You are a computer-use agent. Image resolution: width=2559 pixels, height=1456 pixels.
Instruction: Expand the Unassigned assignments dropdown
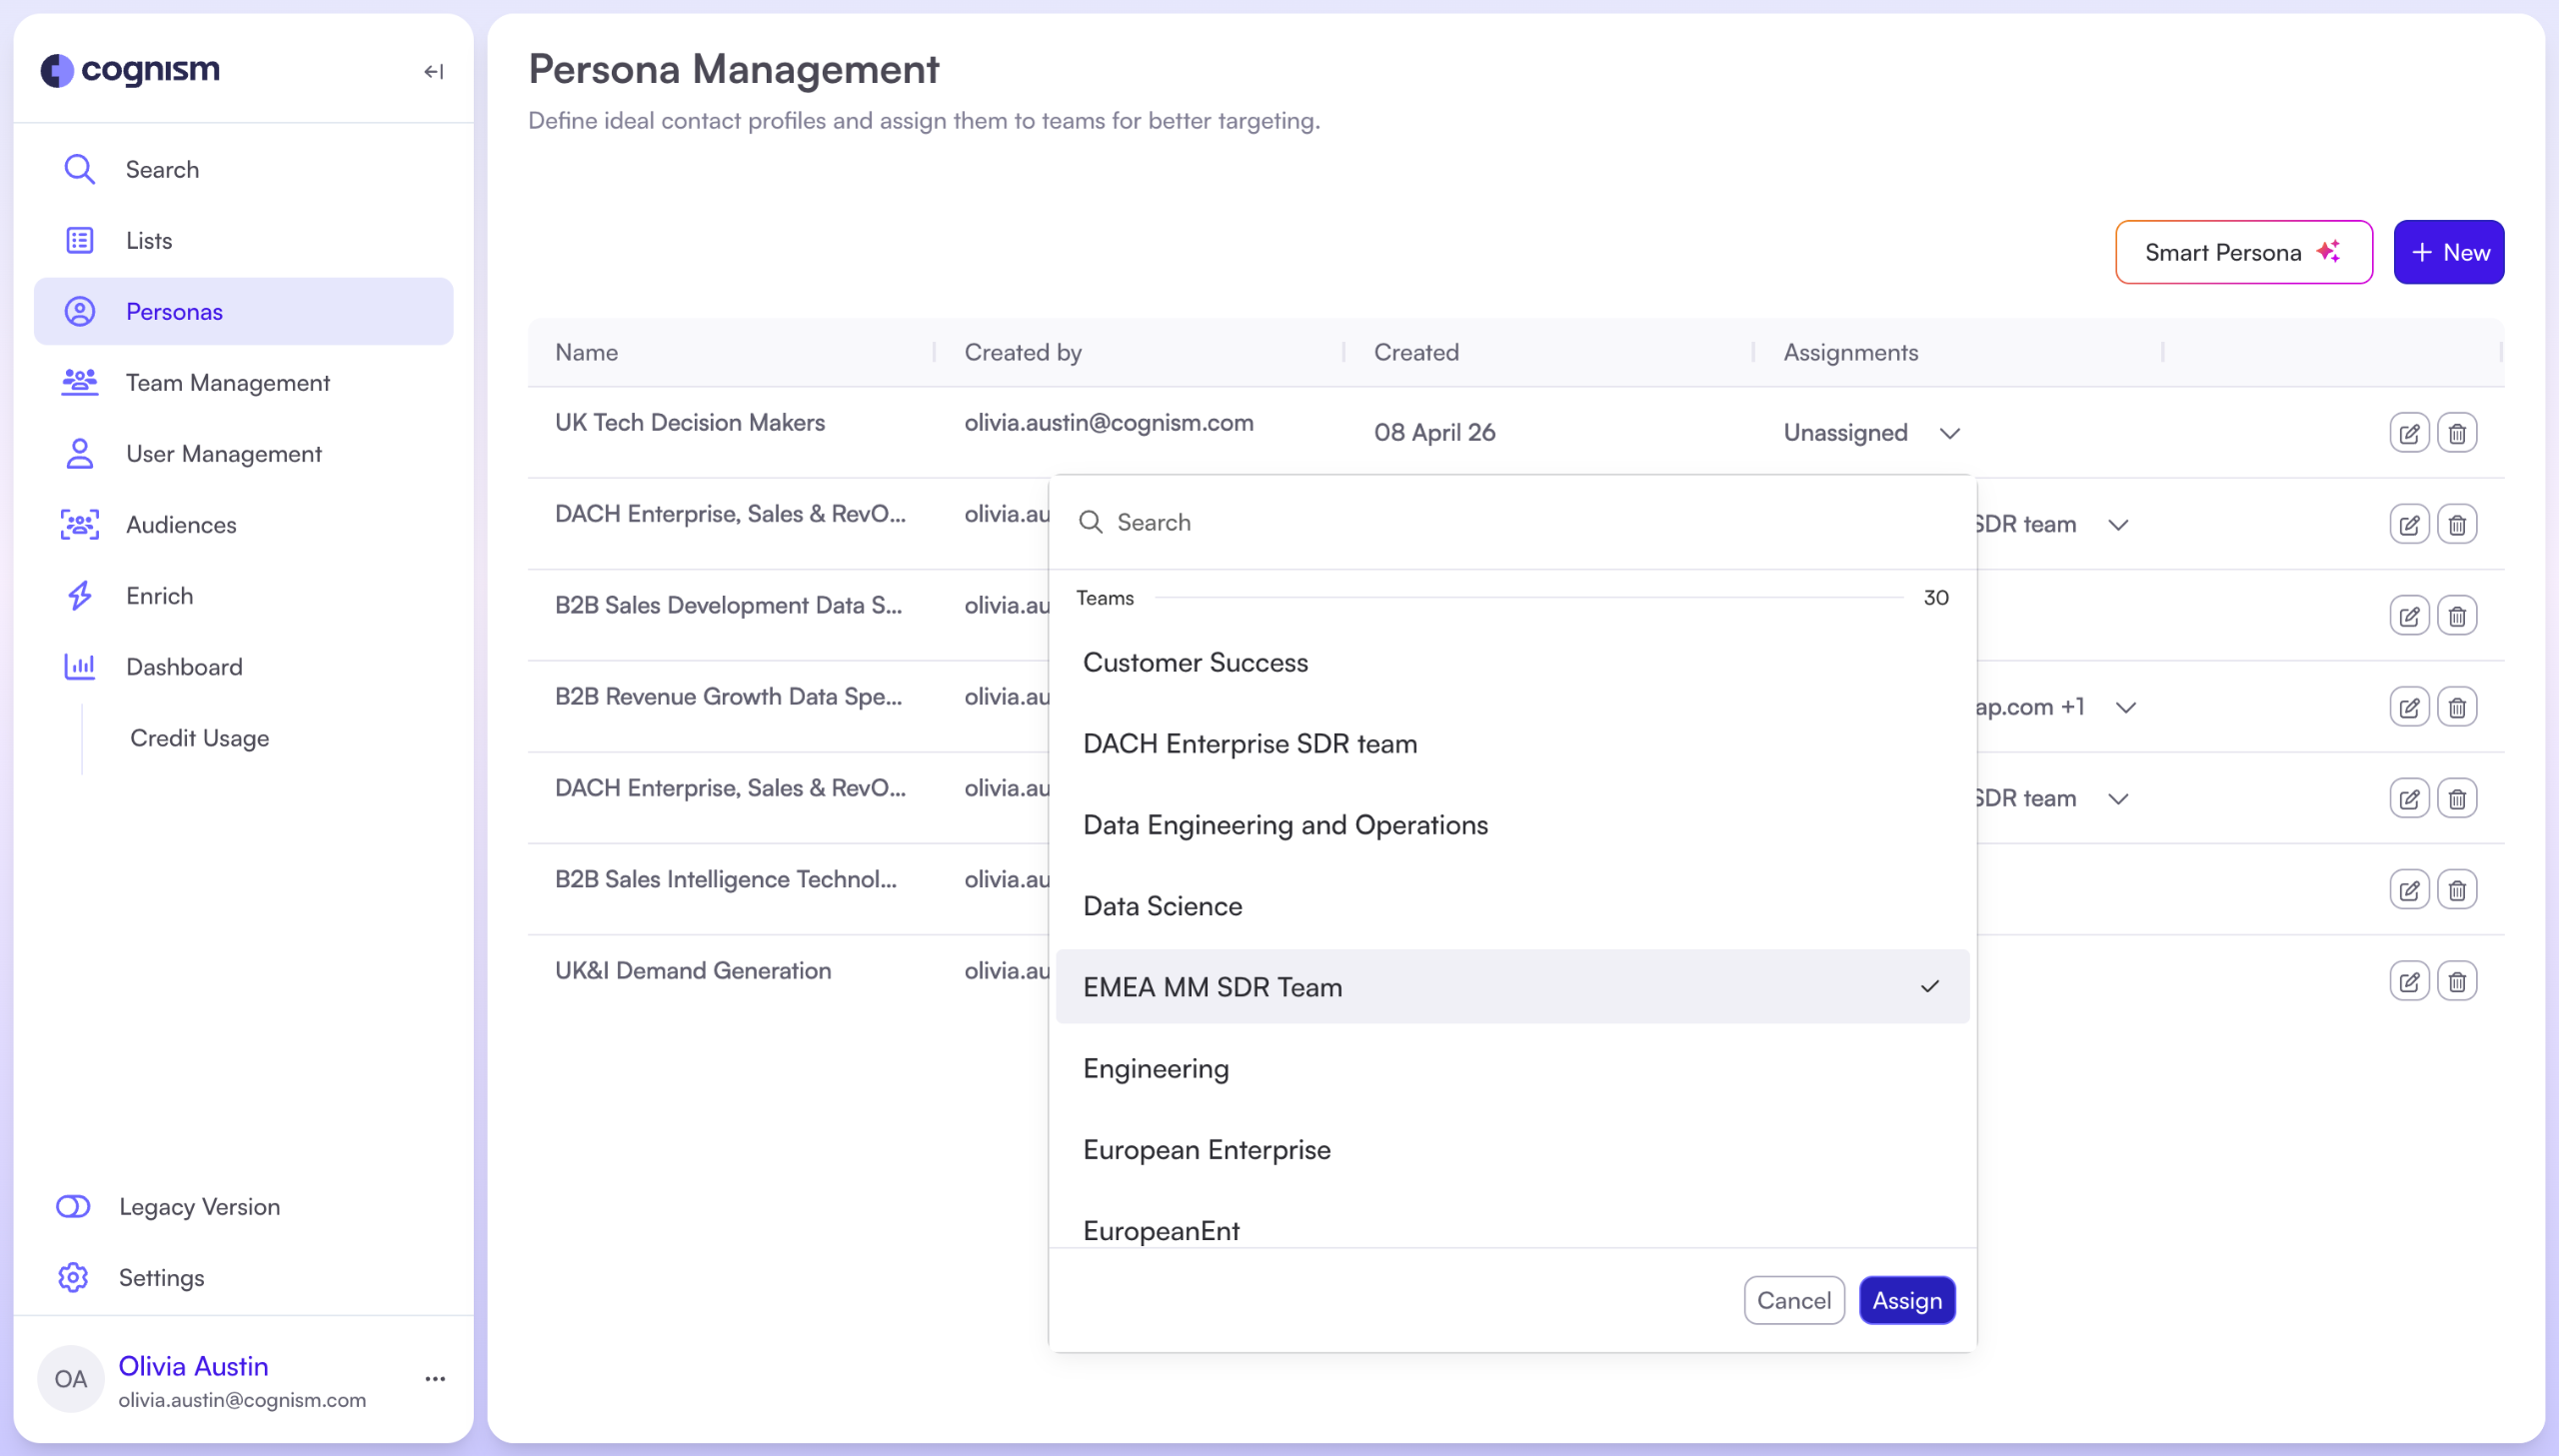(1949, 433)
